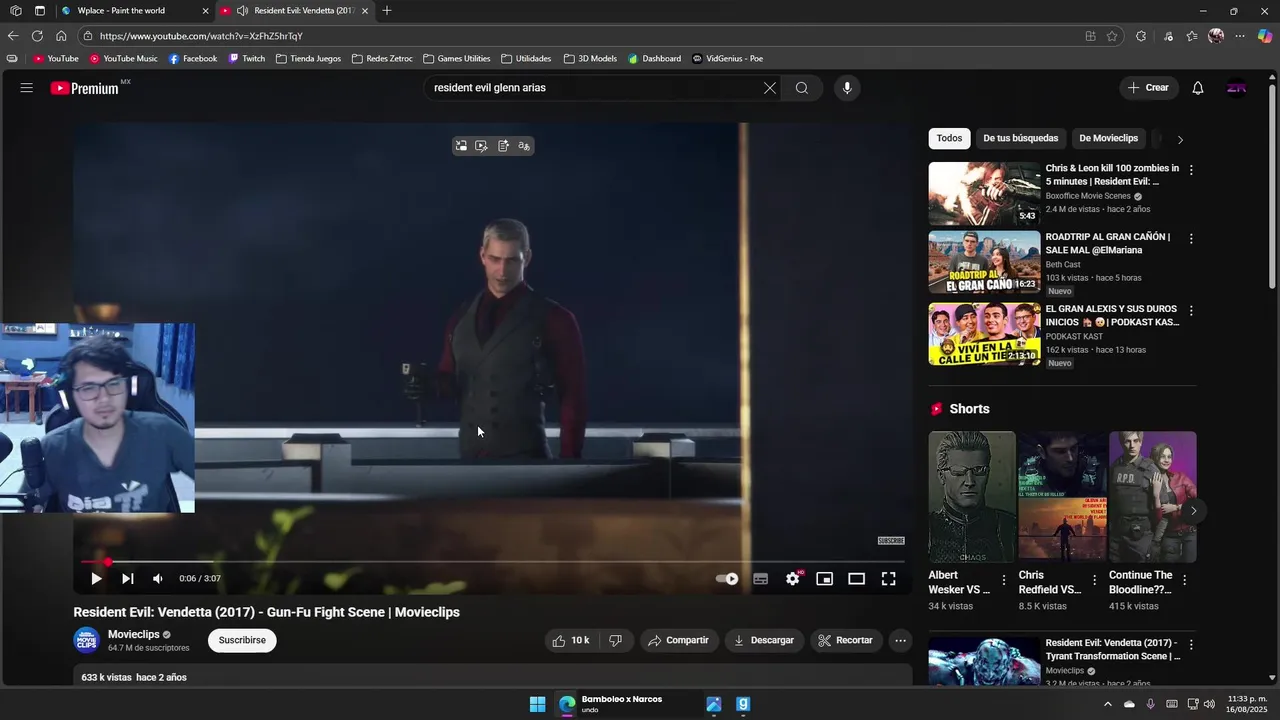
Task: Switch to theater mode
Action: tap(857, 579)
